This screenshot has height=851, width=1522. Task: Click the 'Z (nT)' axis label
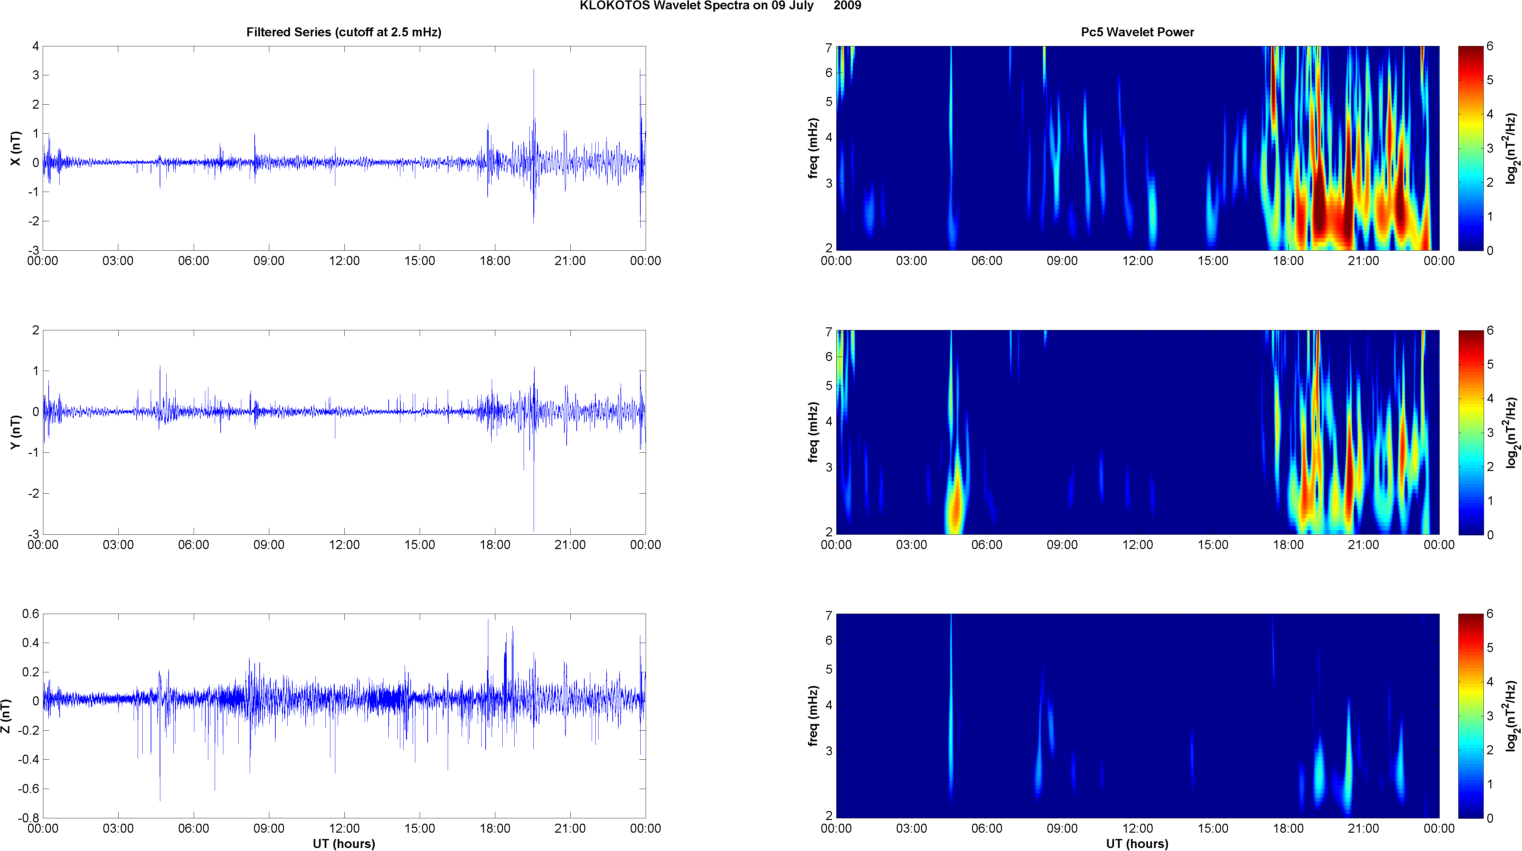7,716
